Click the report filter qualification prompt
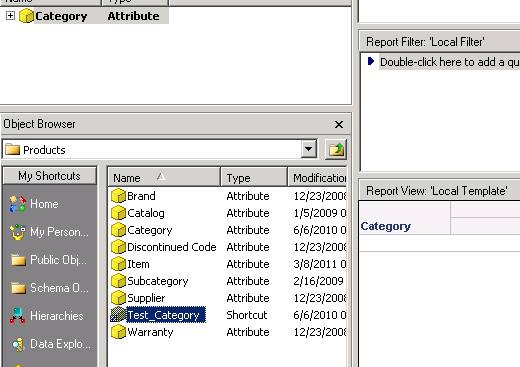Viewport: 520px width, 367px height. [449, 62]
